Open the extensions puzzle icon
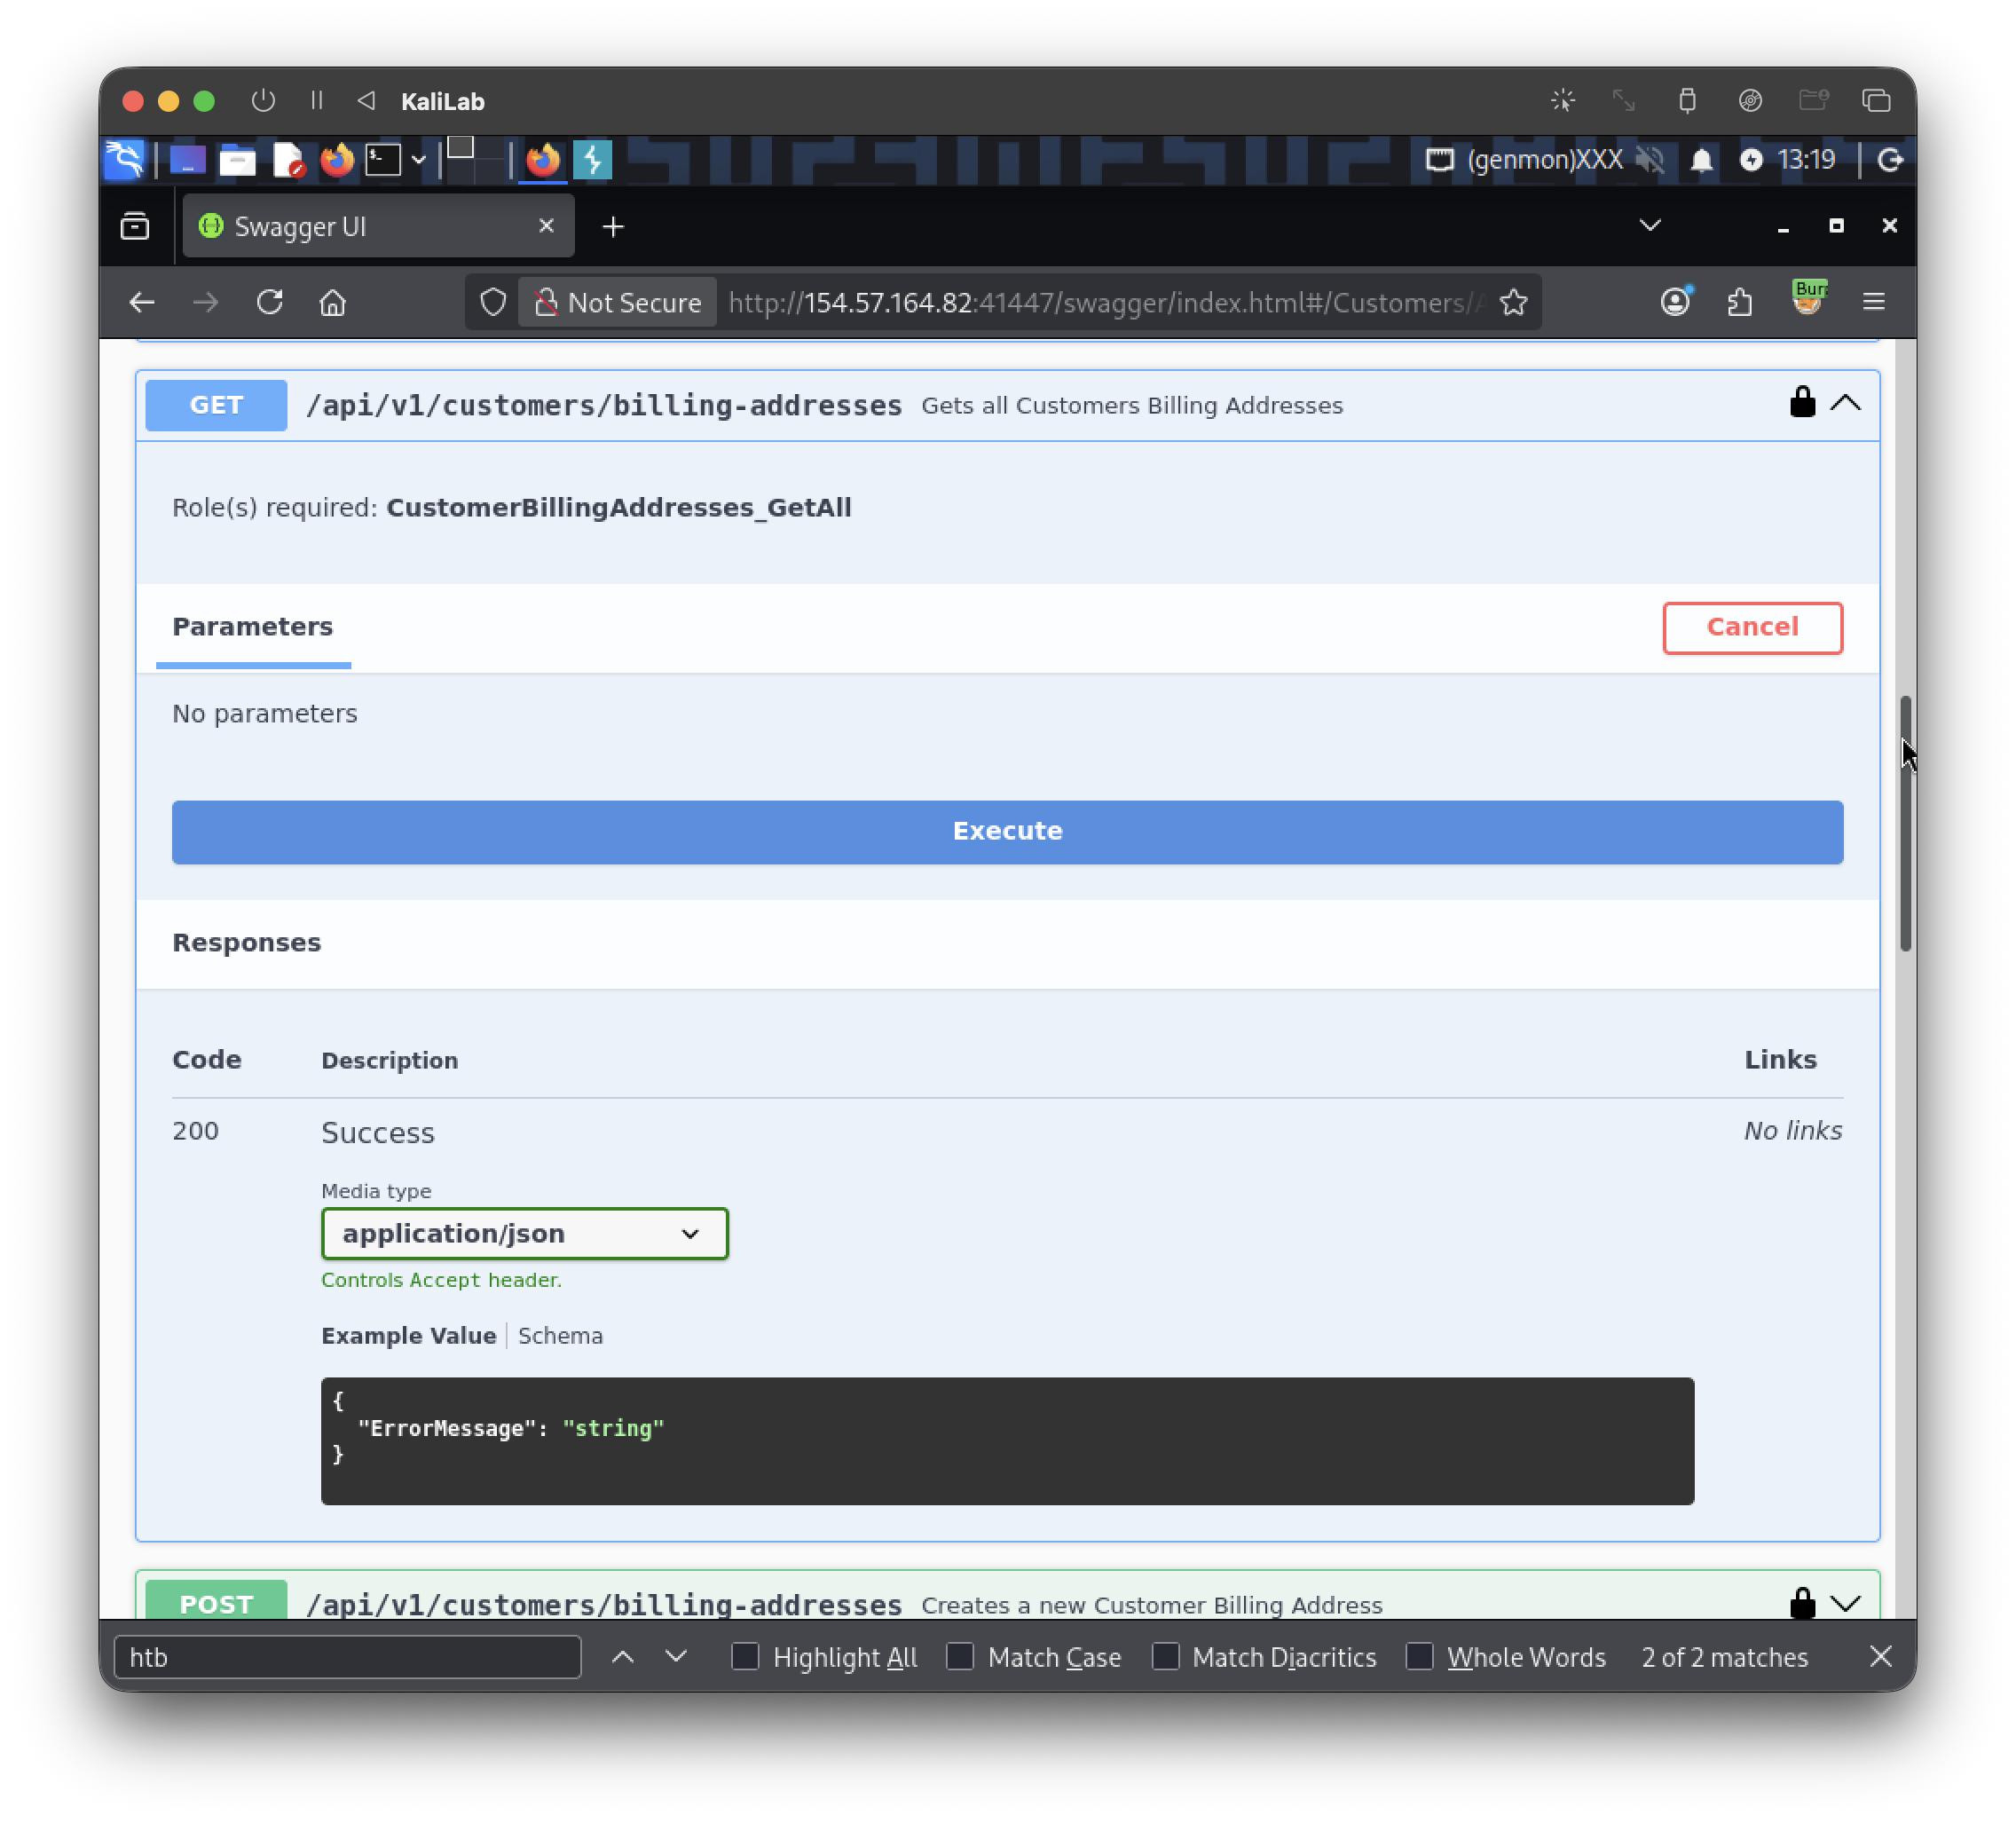 point(1740,302)
